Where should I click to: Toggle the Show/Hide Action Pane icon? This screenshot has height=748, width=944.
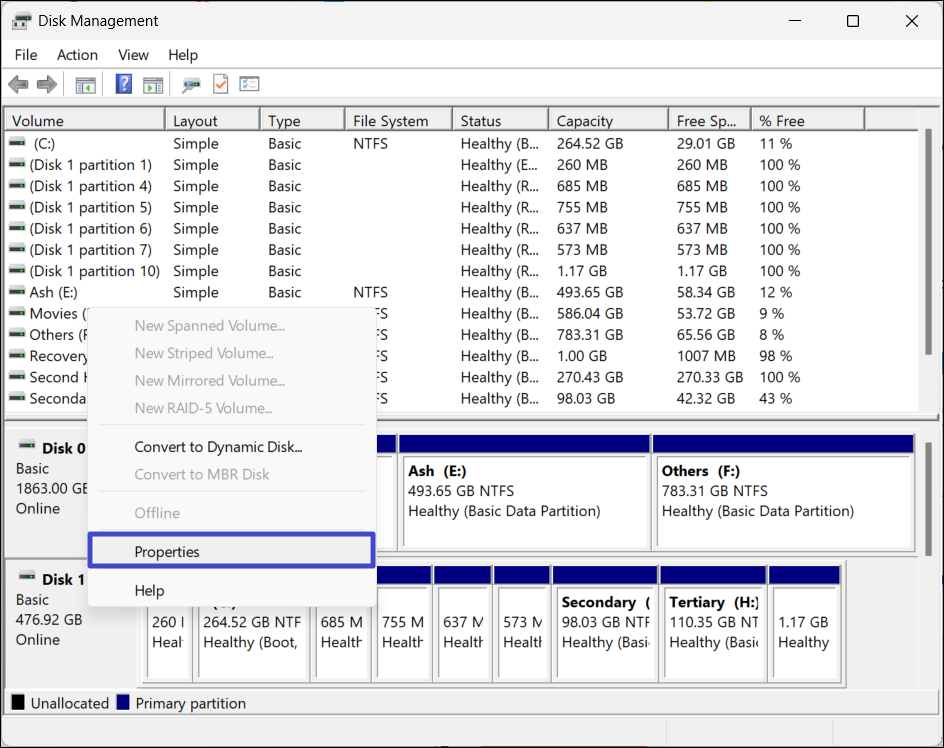coord(152,85)
